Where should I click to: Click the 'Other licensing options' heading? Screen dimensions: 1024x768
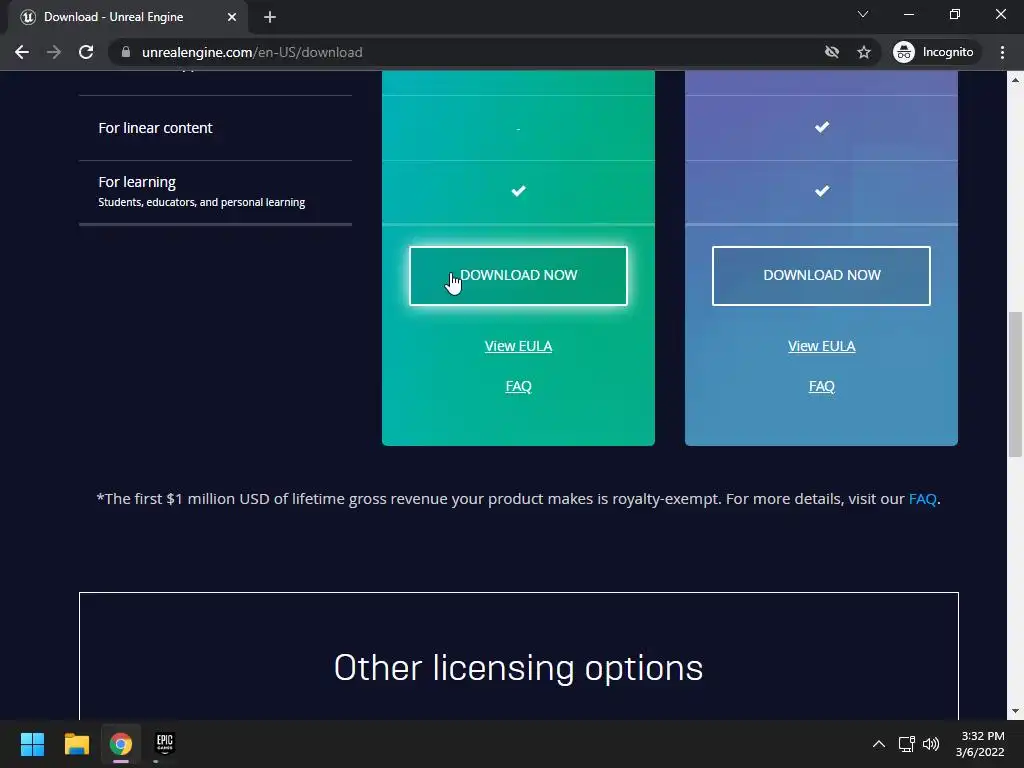coord(519,667)
